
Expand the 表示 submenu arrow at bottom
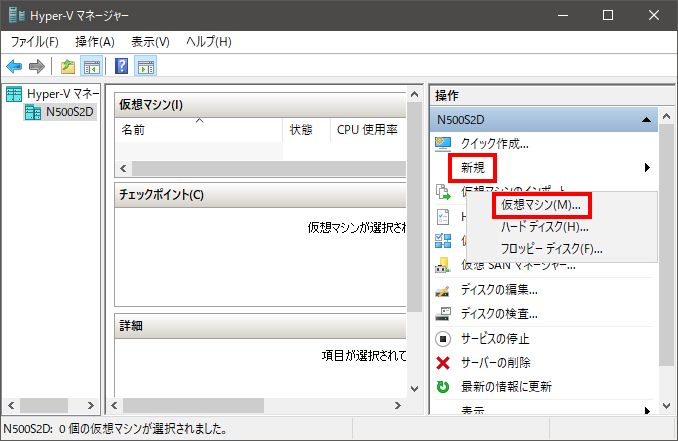point(647,410)
